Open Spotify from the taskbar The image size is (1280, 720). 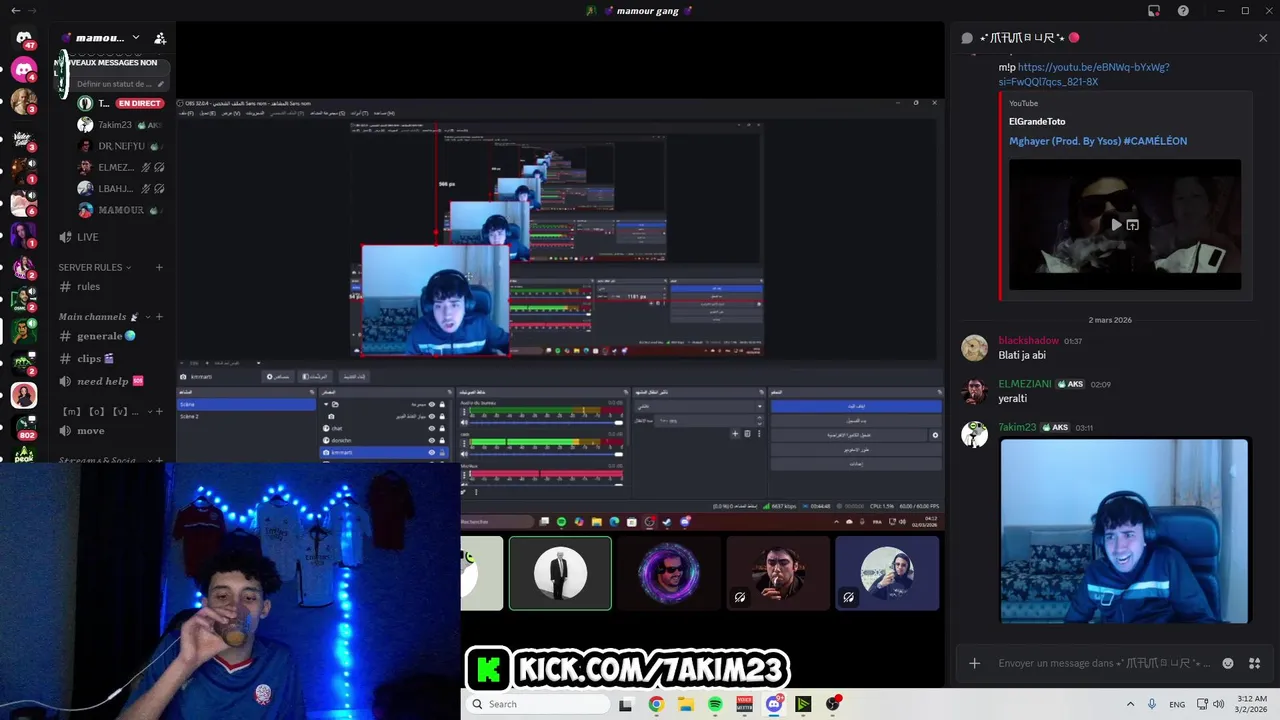tap(715, 704)
